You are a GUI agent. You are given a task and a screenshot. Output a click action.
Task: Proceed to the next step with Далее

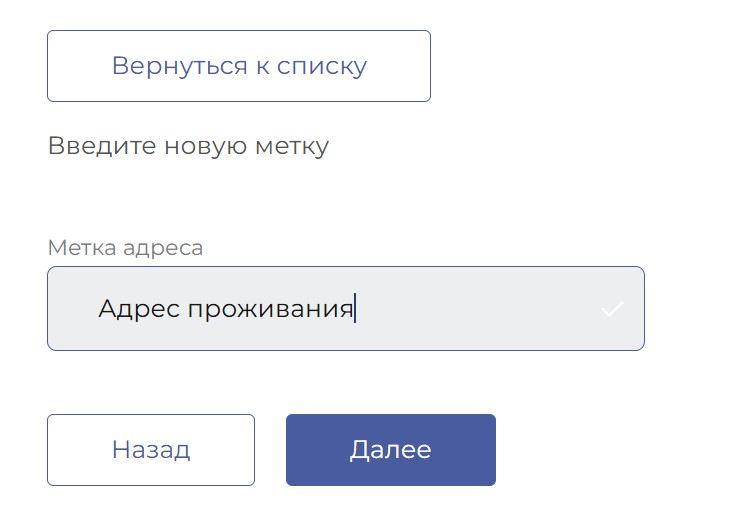(391, 450)
